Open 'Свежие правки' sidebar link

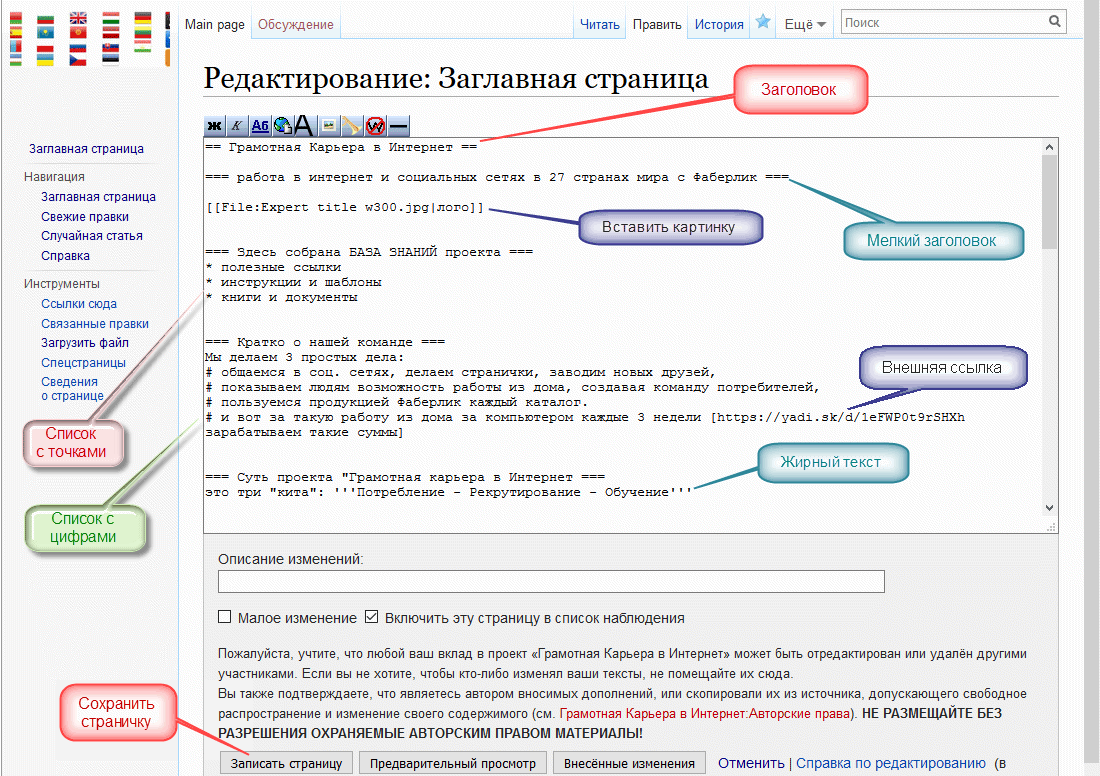coord(85,217)
